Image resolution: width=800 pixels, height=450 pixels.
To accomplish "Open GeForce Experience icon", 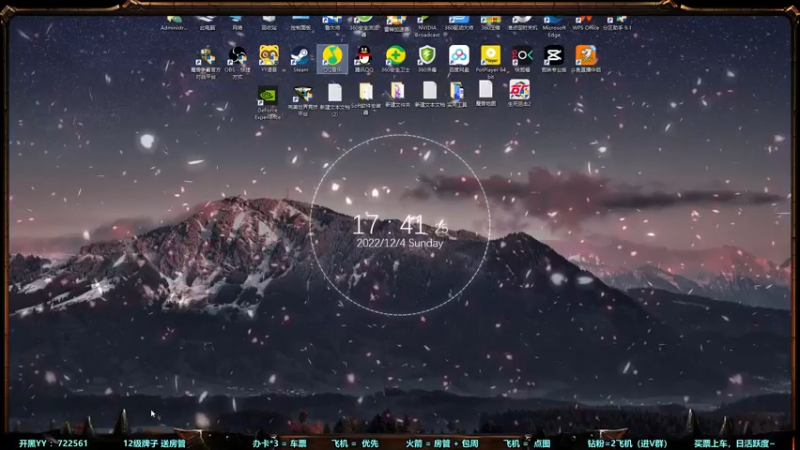I will (267, 103).
